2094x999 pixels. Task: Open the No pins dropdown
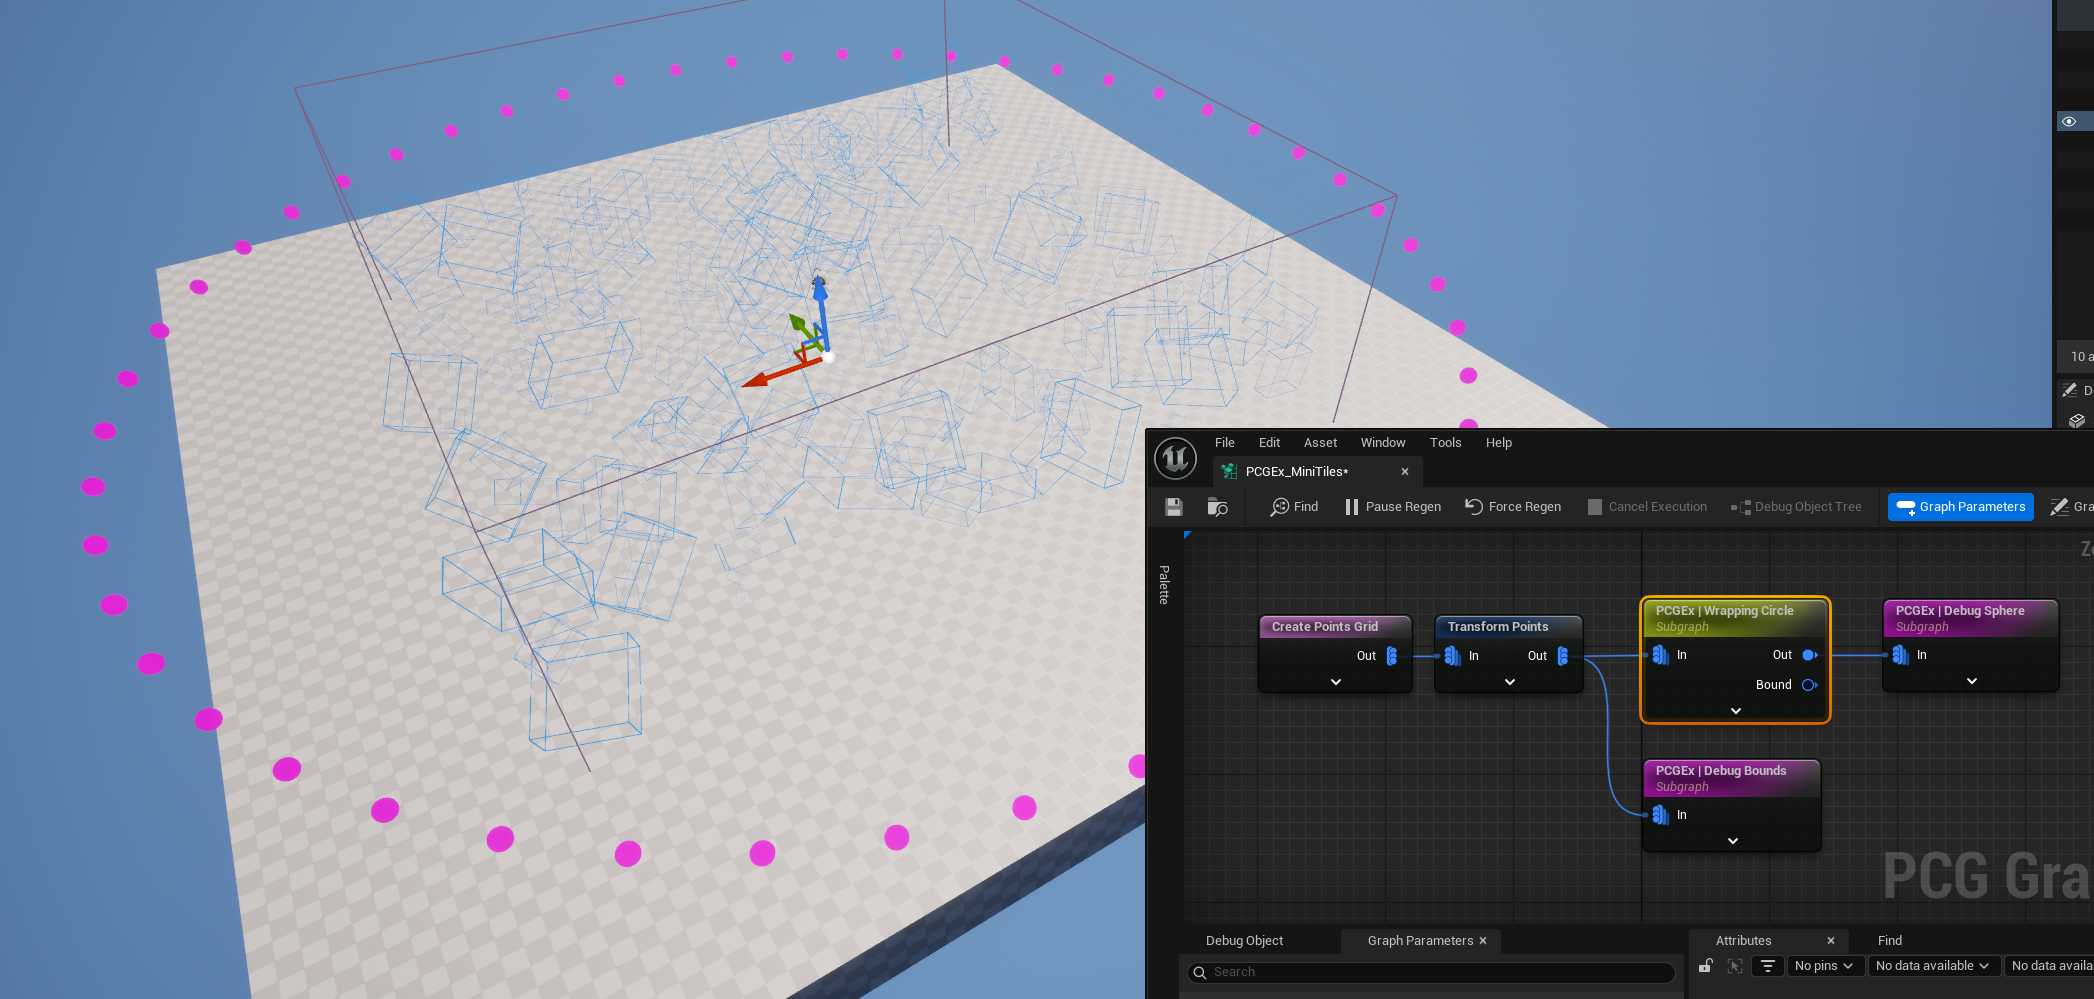pos(1823,966)
